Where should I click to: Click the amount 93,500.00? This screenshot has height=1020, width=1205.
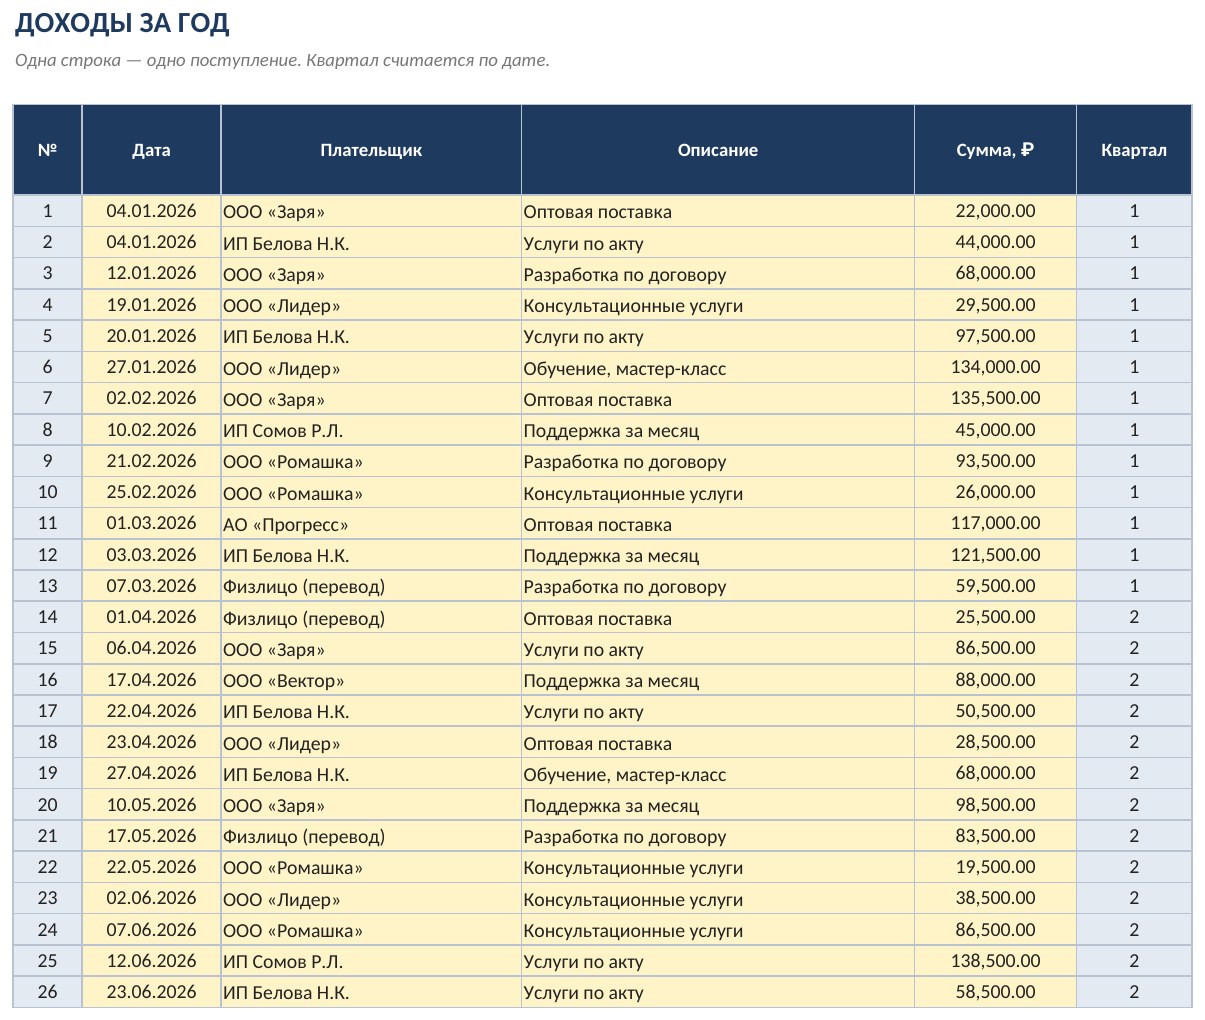pos(996,461)
